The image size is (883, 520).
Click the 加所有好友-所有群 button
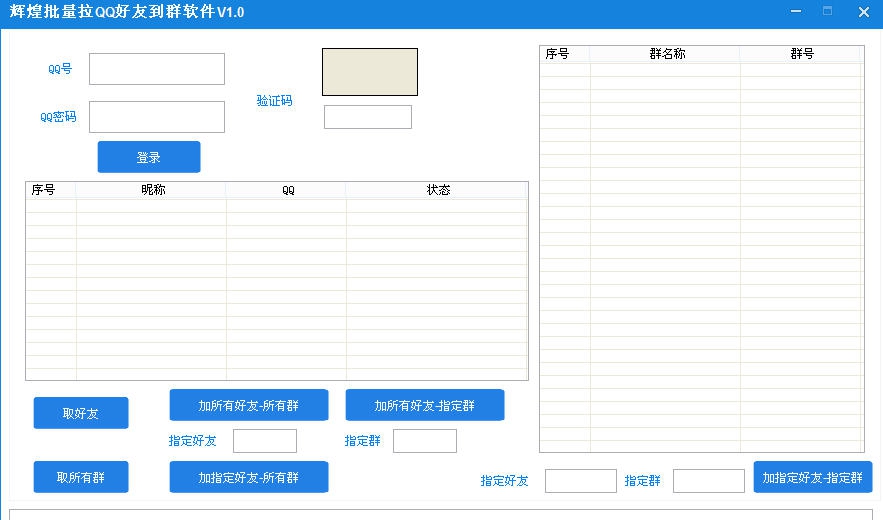[x=249, y=405]
